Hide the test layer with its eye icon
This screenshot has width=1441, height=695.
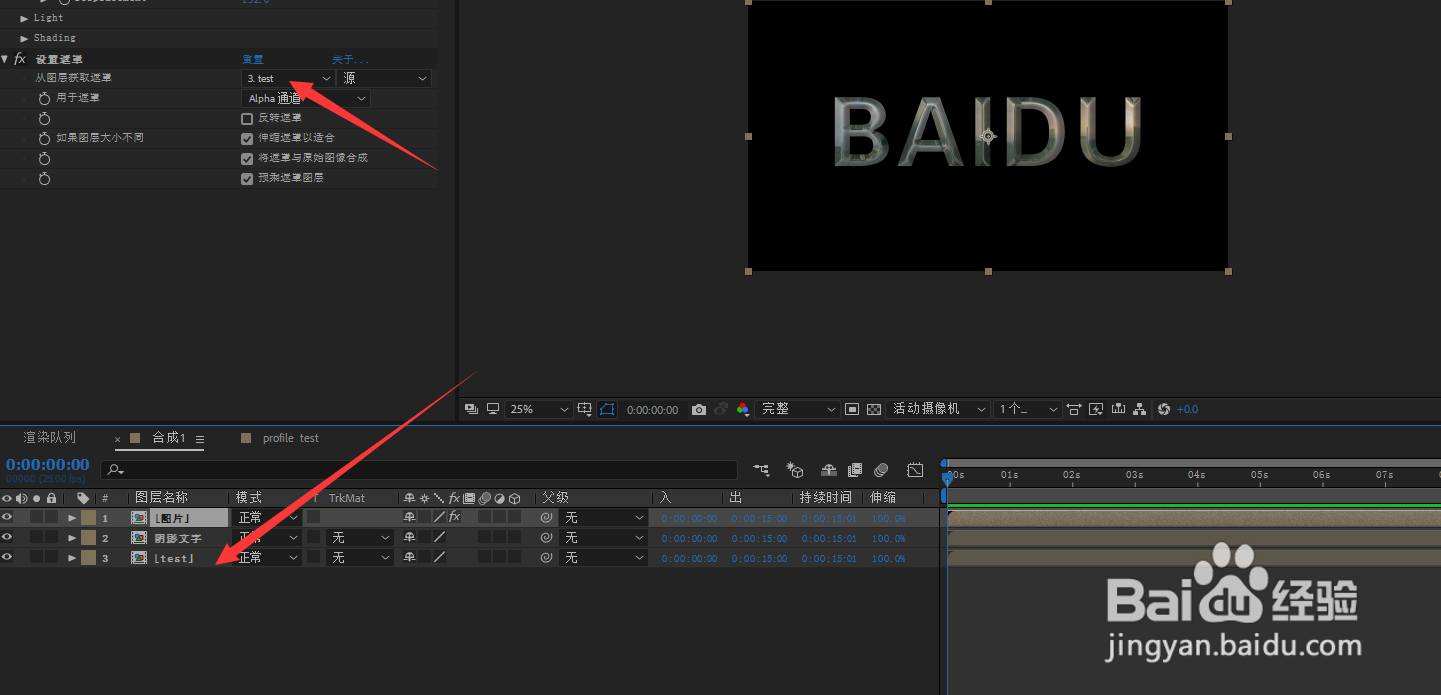(x=7, y=557)
